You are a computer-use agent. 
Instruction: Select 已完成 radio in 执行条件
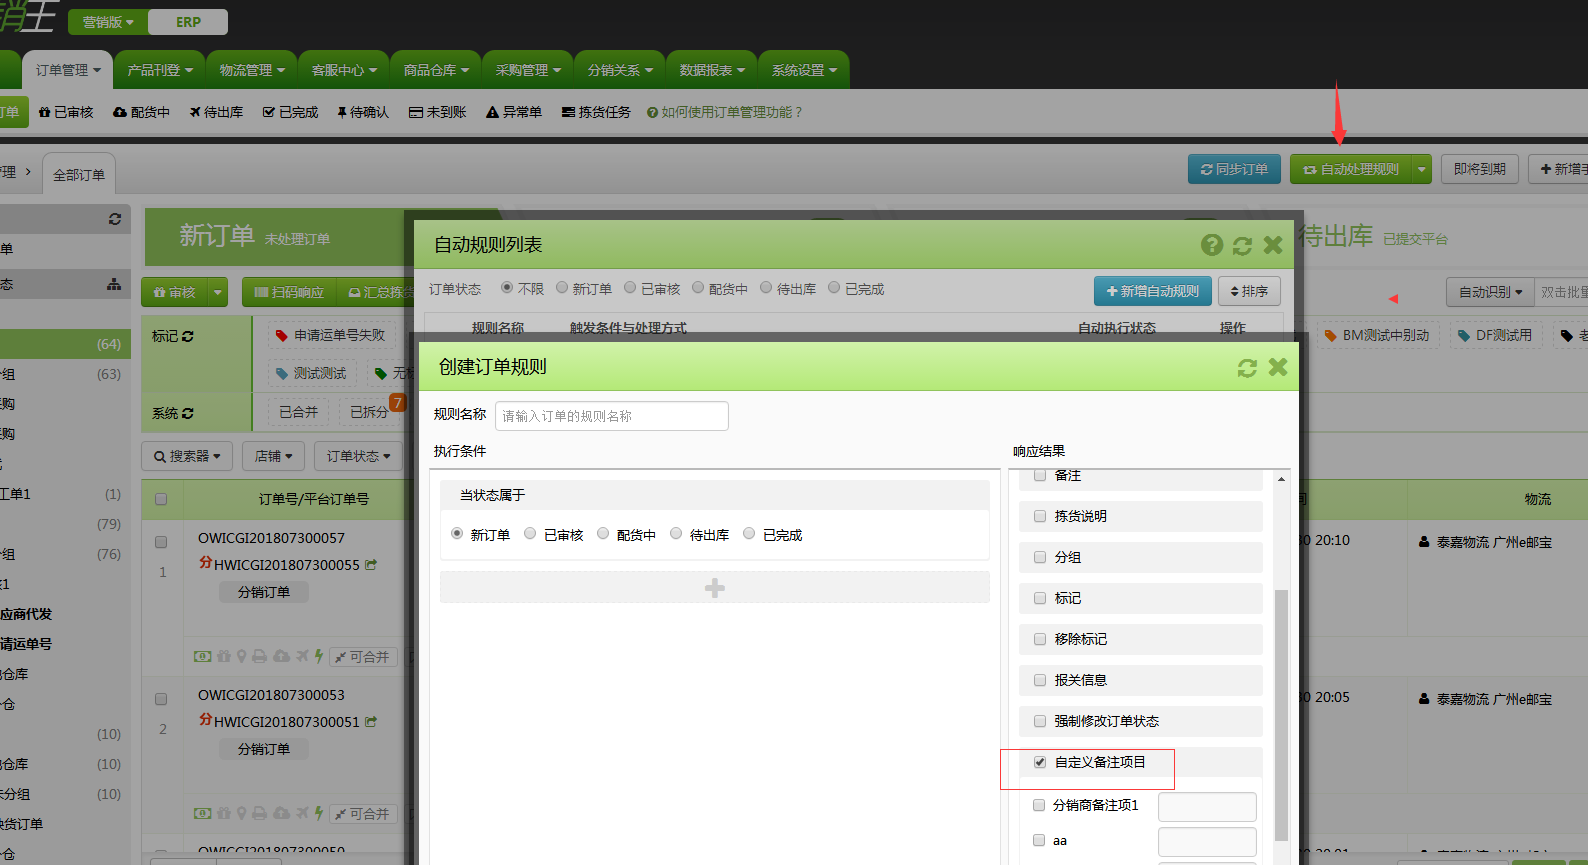pyautogui.click(x=749, y=534)
